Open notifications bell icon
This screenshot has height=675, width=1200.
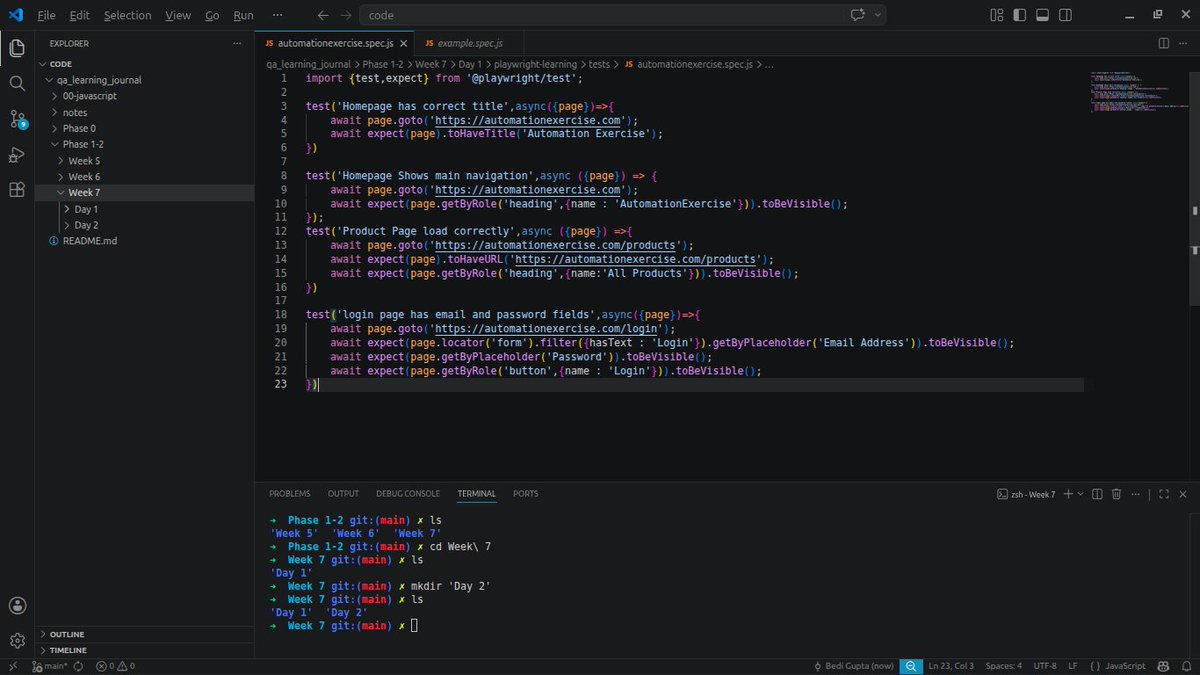[x=1185, y=666]
